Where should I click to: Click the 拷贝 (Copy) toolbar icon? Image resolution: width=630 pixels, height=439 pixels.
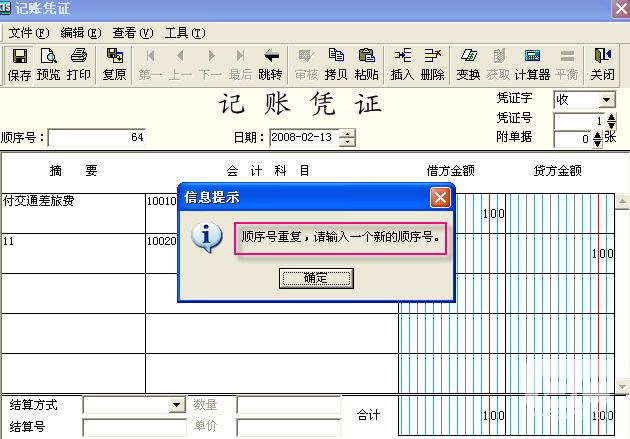tap(336, 63)
